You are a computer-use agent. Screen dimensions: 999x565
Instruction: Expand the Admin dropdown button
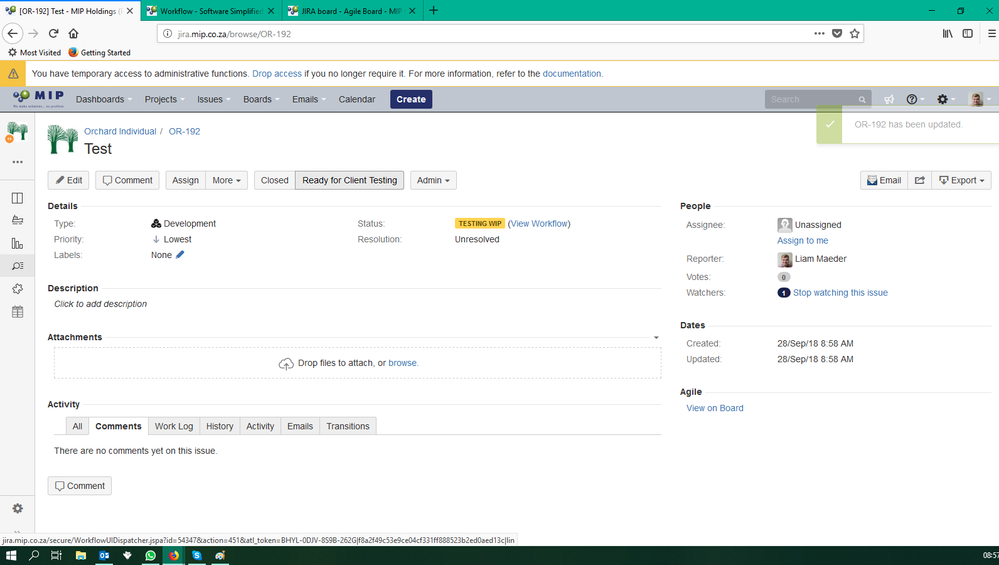(433, 180)
